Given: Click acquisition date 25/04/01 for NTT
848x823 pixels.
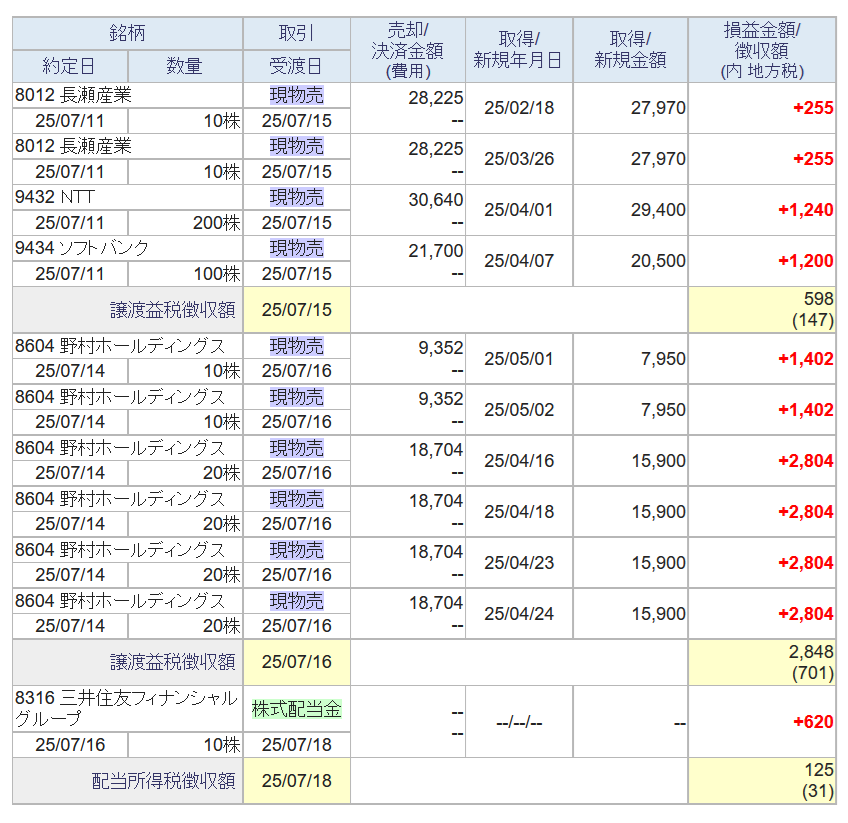Looking at the screenshot, I should [x=519, y=210].
